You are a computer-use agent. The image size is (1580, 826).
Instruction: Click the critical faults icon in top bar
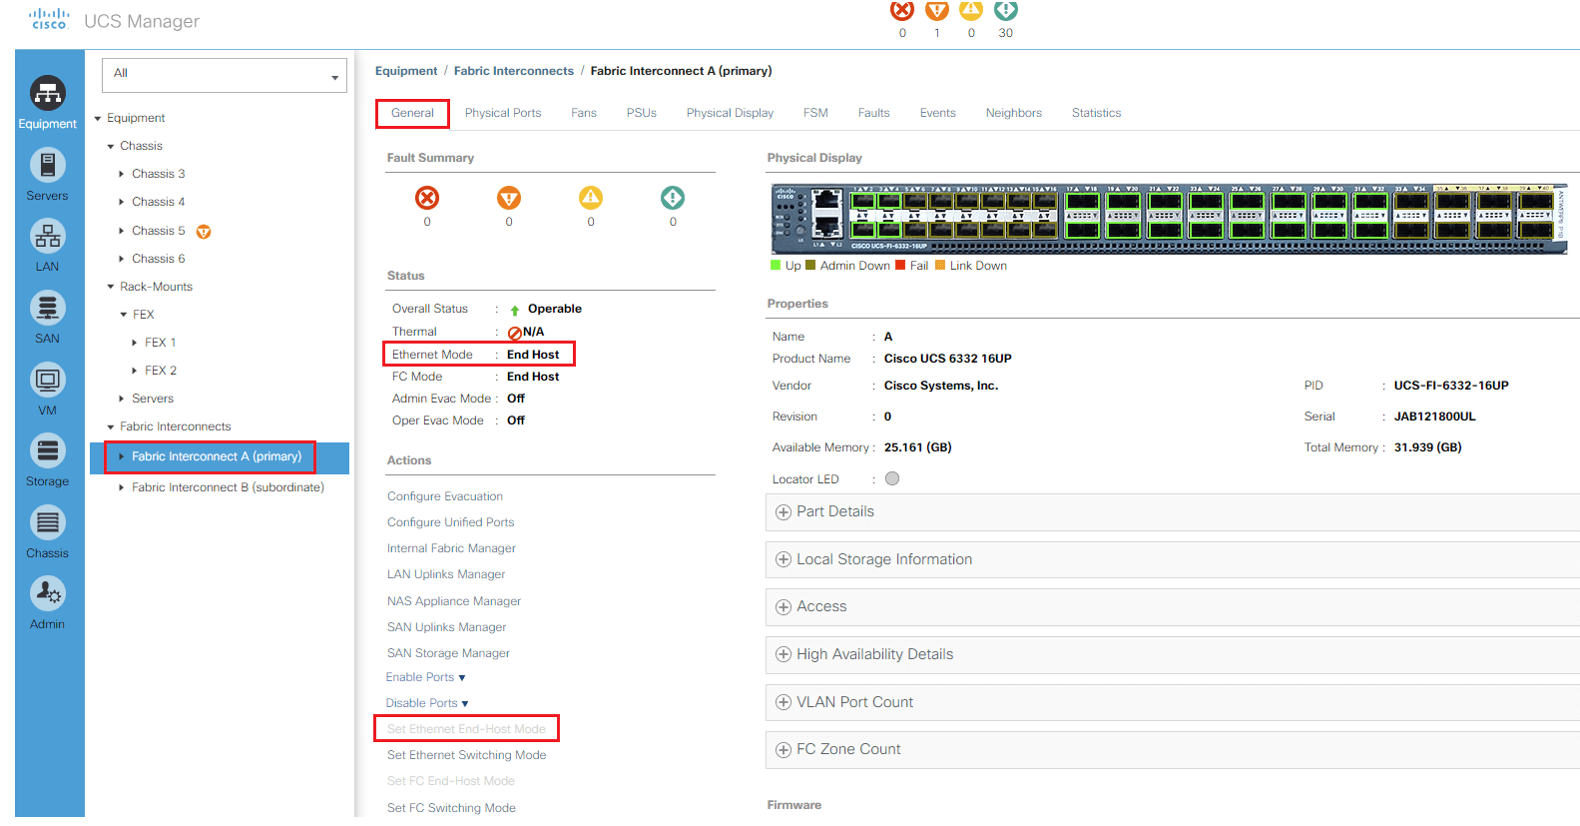point(902,10)
